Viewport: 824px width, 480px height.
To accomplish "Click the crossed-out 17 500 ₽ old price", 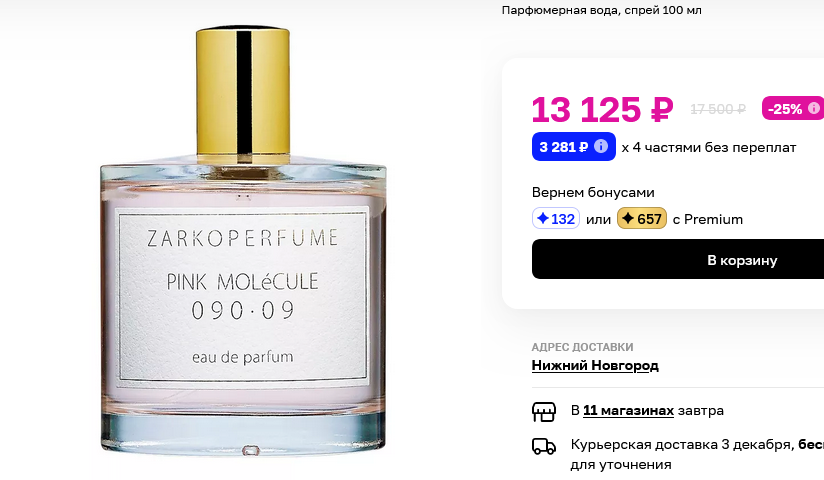I will click(x=718, y=109).
